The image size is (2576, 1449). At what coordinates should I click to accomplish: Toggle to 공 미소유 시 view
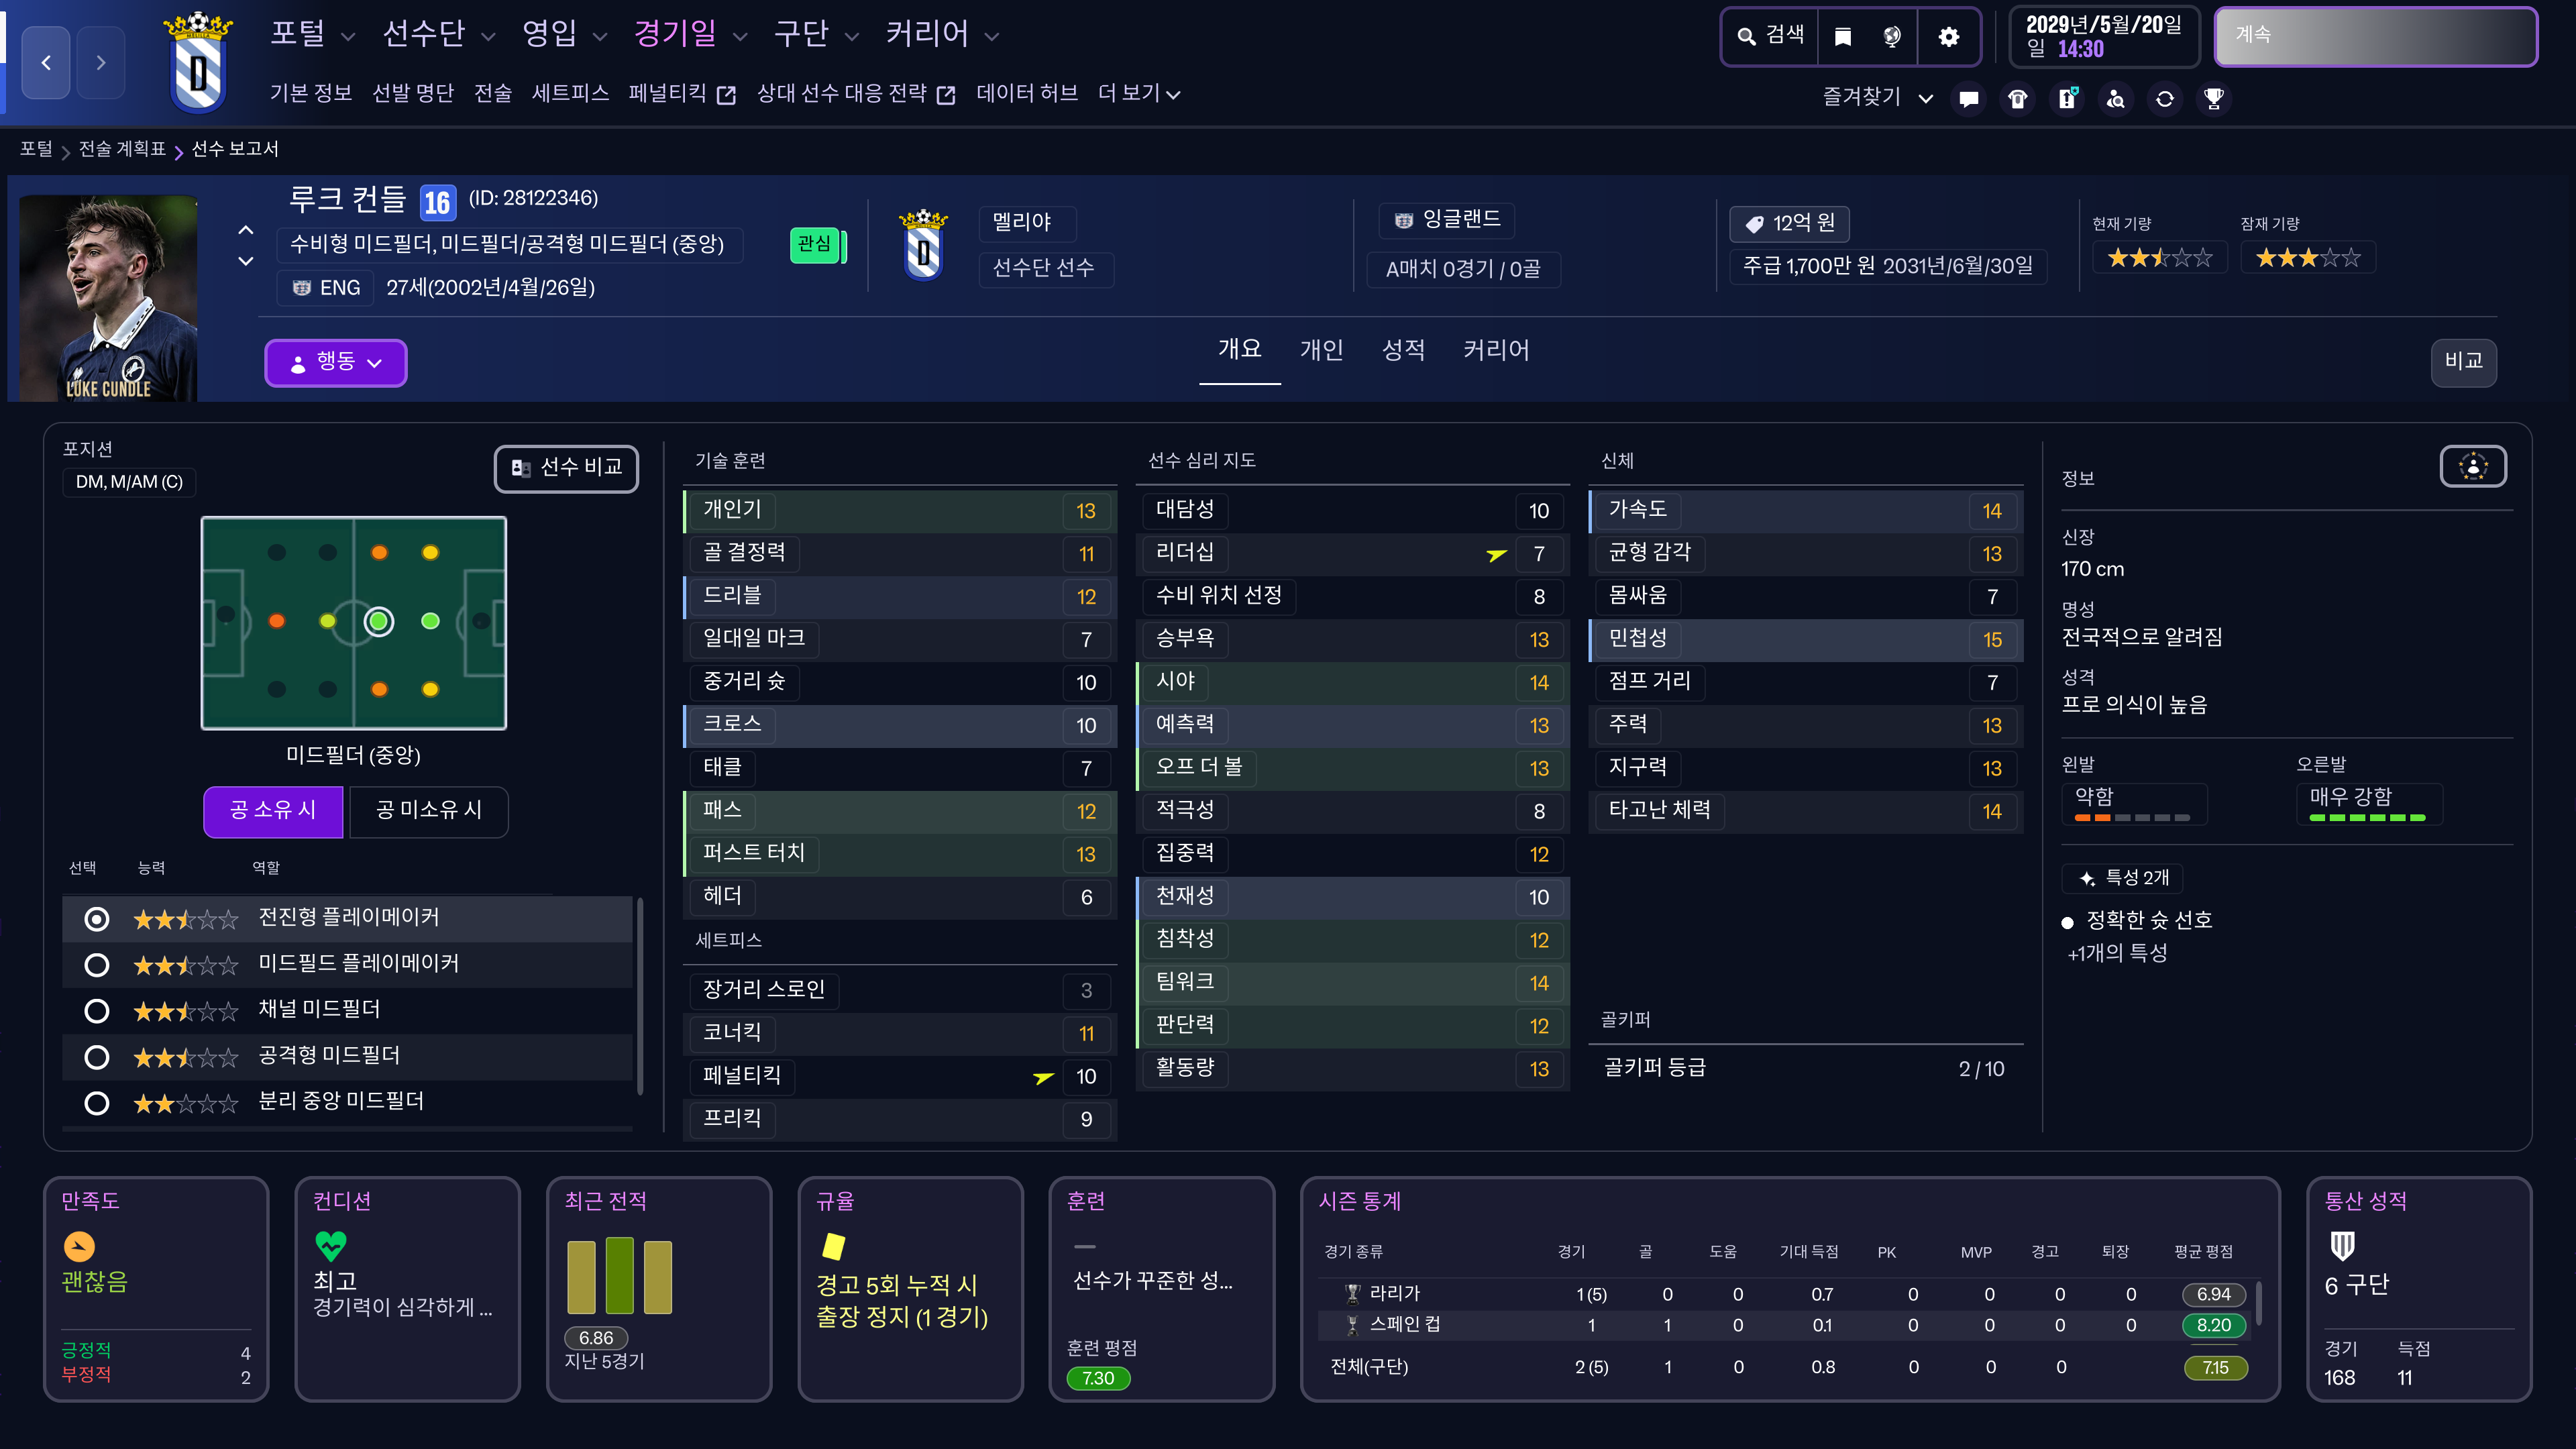coord(428,810)
